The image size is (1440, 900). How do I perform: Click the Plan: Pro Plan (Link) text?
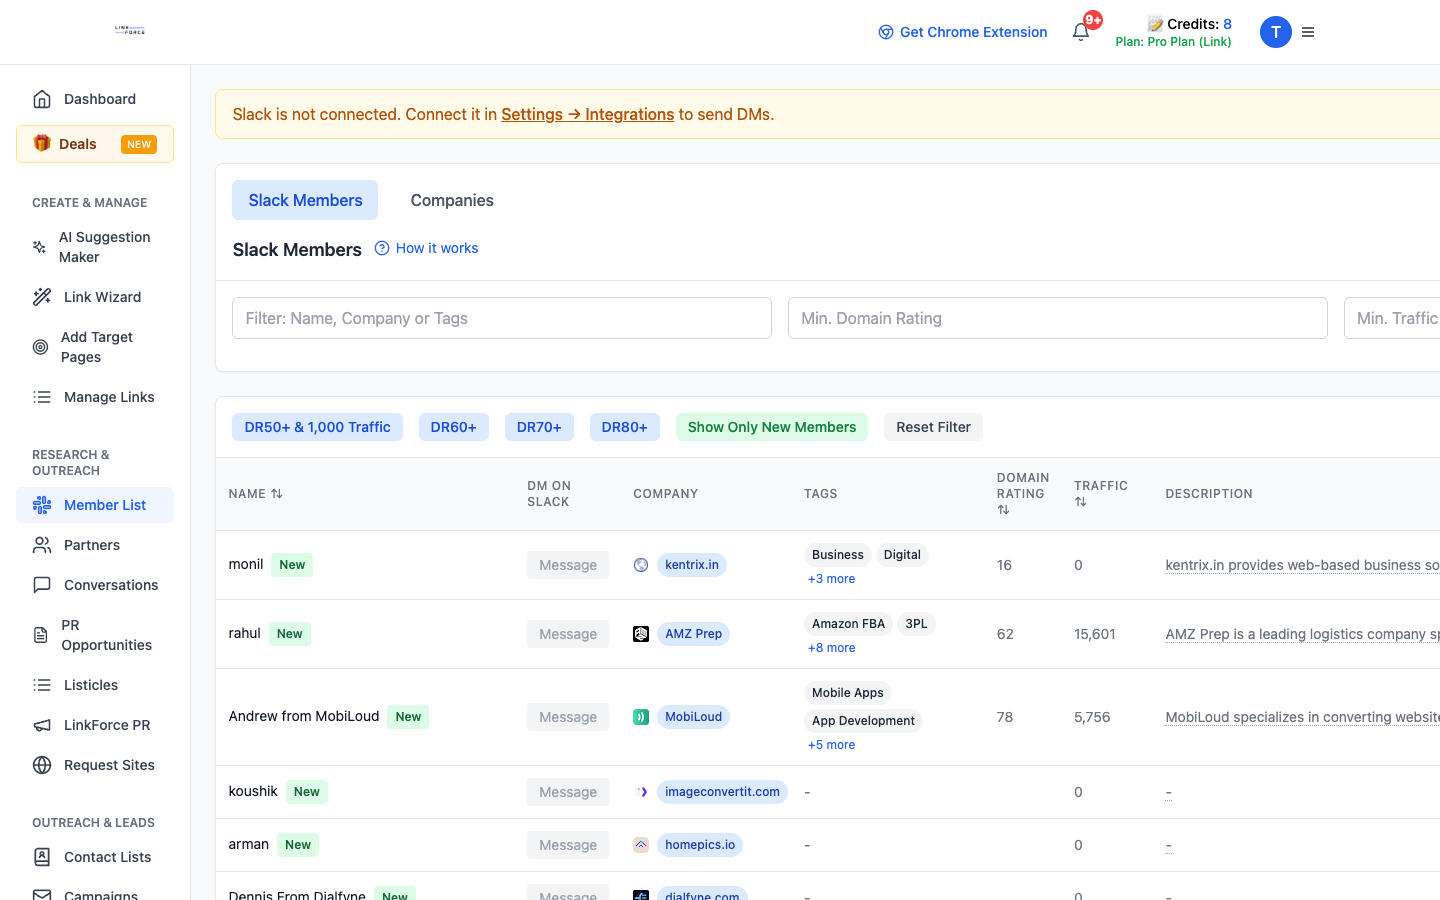pos(1173,42)
